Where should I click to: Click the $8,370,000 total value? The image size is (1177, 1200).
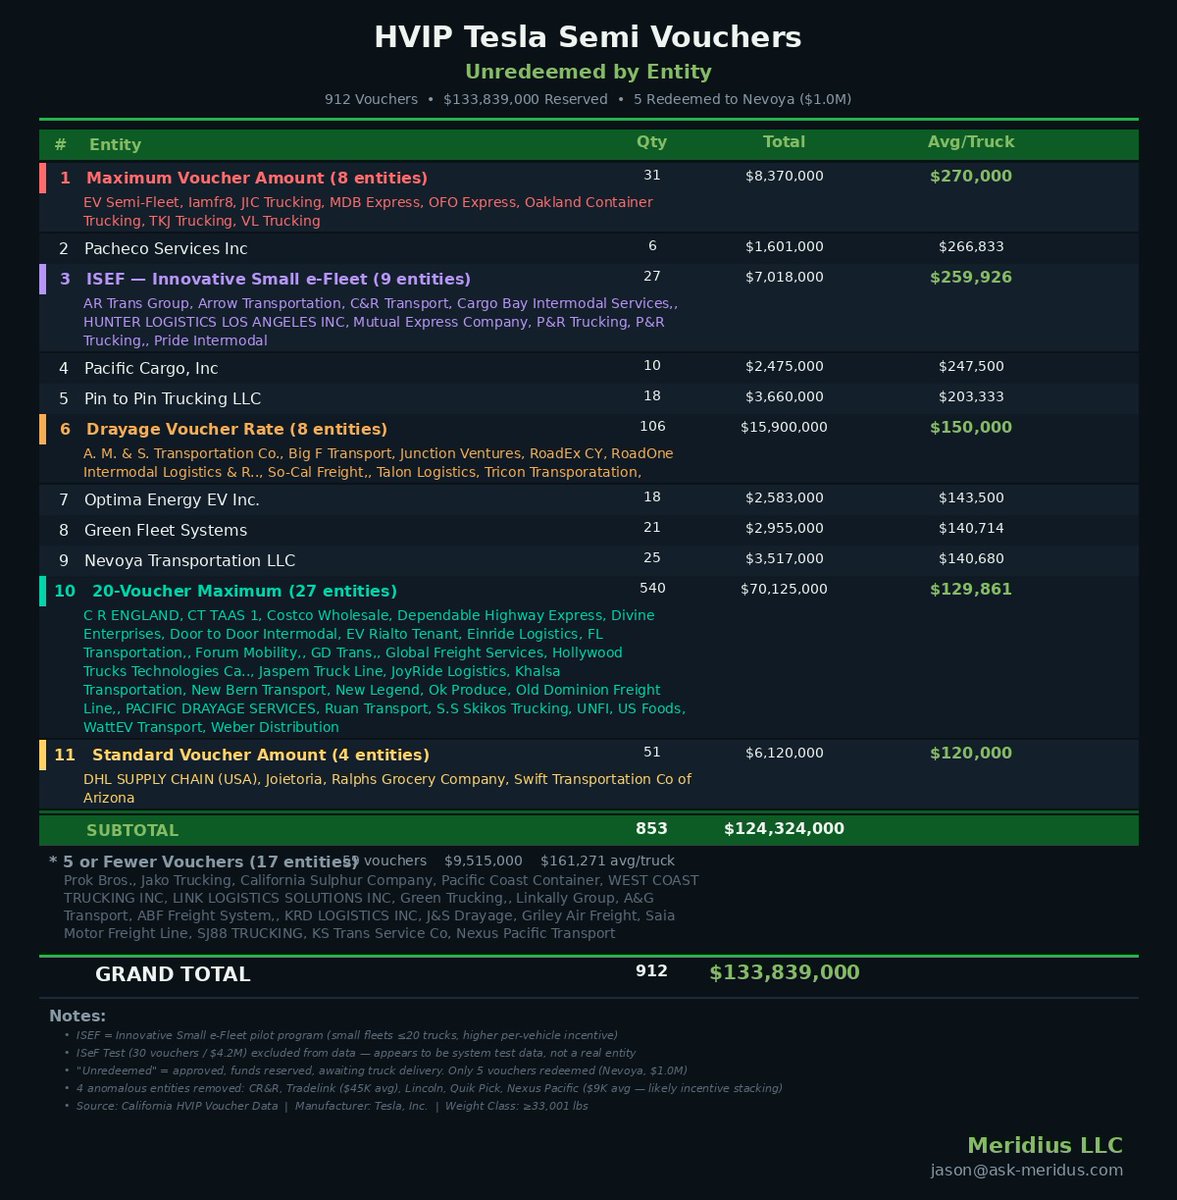tap(784, 176)
